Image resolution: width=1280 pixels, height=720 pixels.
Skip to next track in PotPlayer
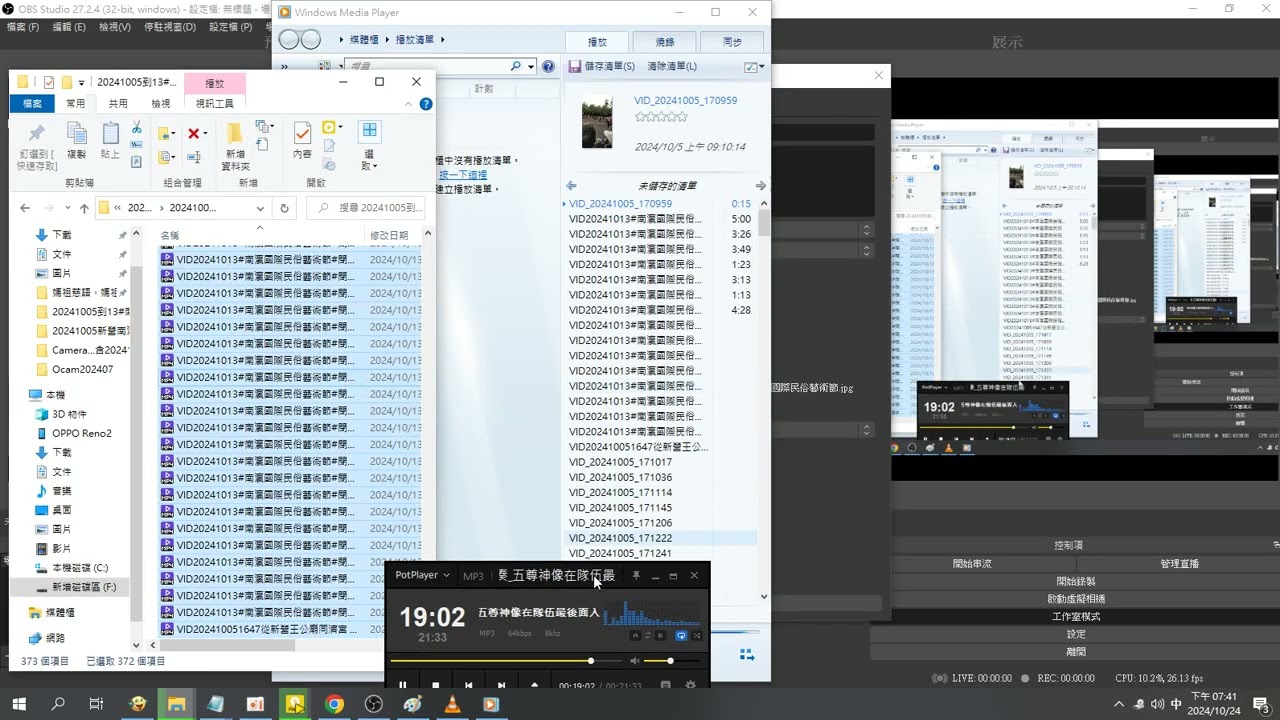coord(501,685)
